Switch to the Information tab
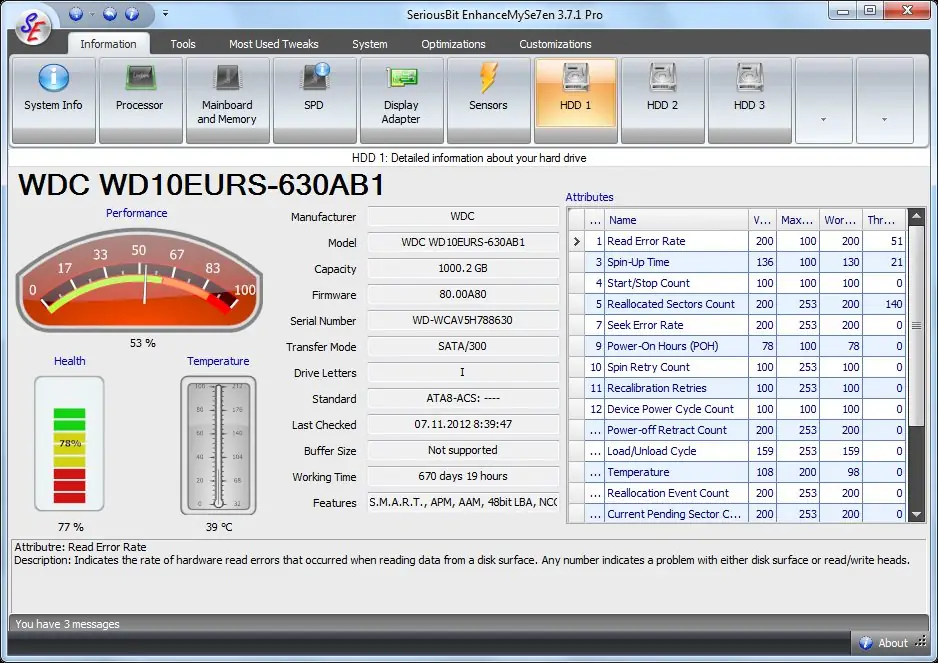The image size is (938, 663). pyautogui.click(x=108, y=44)
